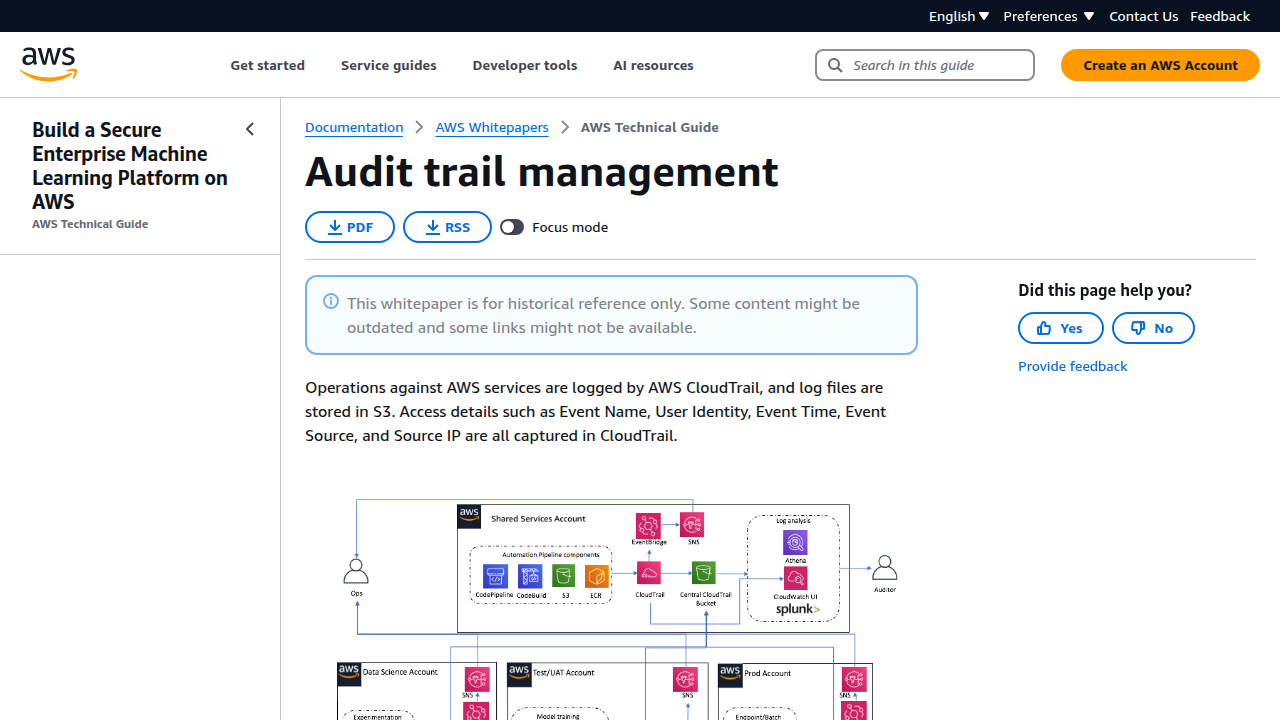Click the Automation Pipeline components label
This screenshot has width=1280, height=720.
(x=551, y=554)
